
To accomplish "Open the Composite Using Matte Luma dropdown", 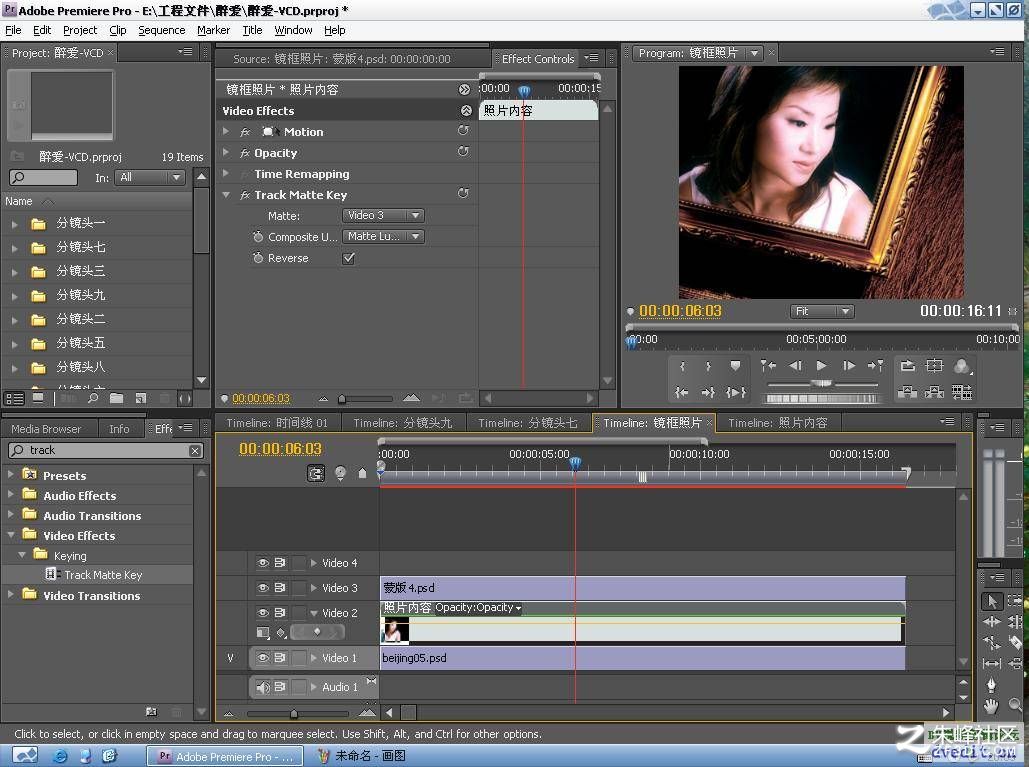I will [x=383, y=236].
